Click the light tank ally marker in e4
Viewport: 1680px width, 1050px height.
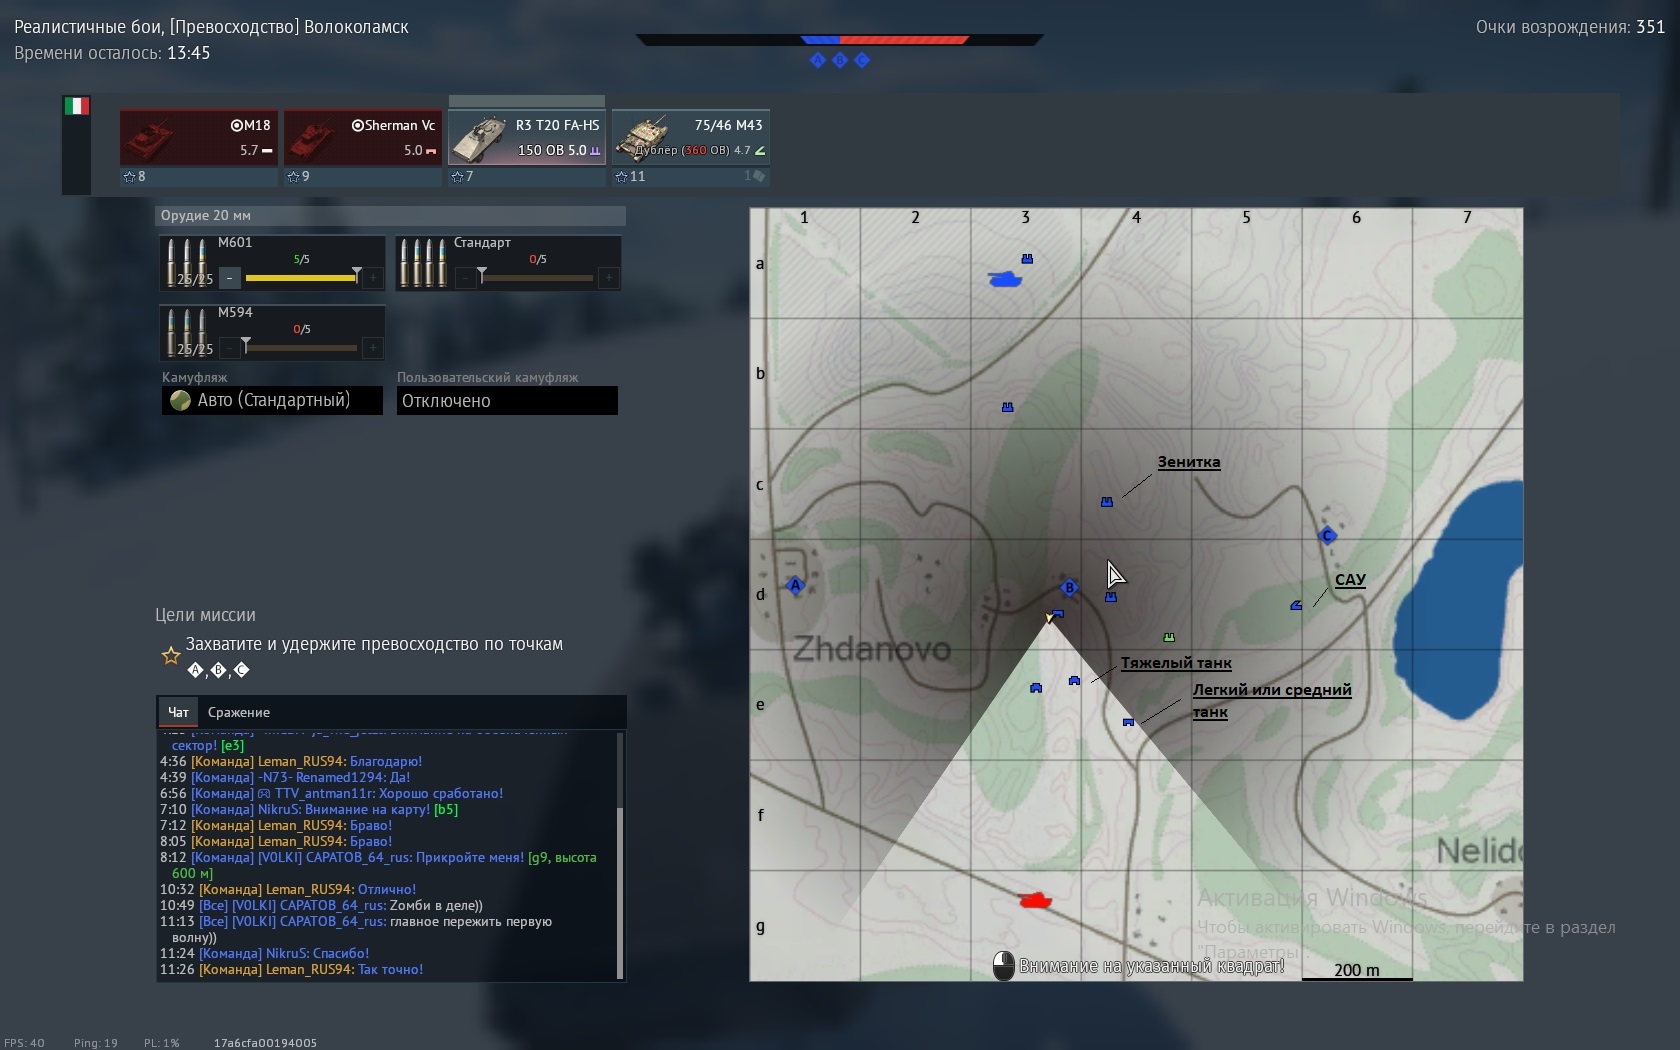[x=1128, y=722]
